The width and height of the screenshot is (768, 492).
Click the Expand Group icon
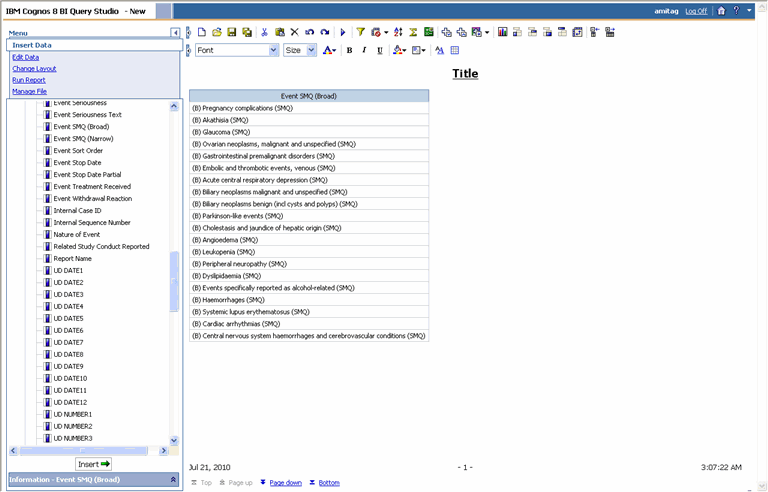click(x=610, y=32)
